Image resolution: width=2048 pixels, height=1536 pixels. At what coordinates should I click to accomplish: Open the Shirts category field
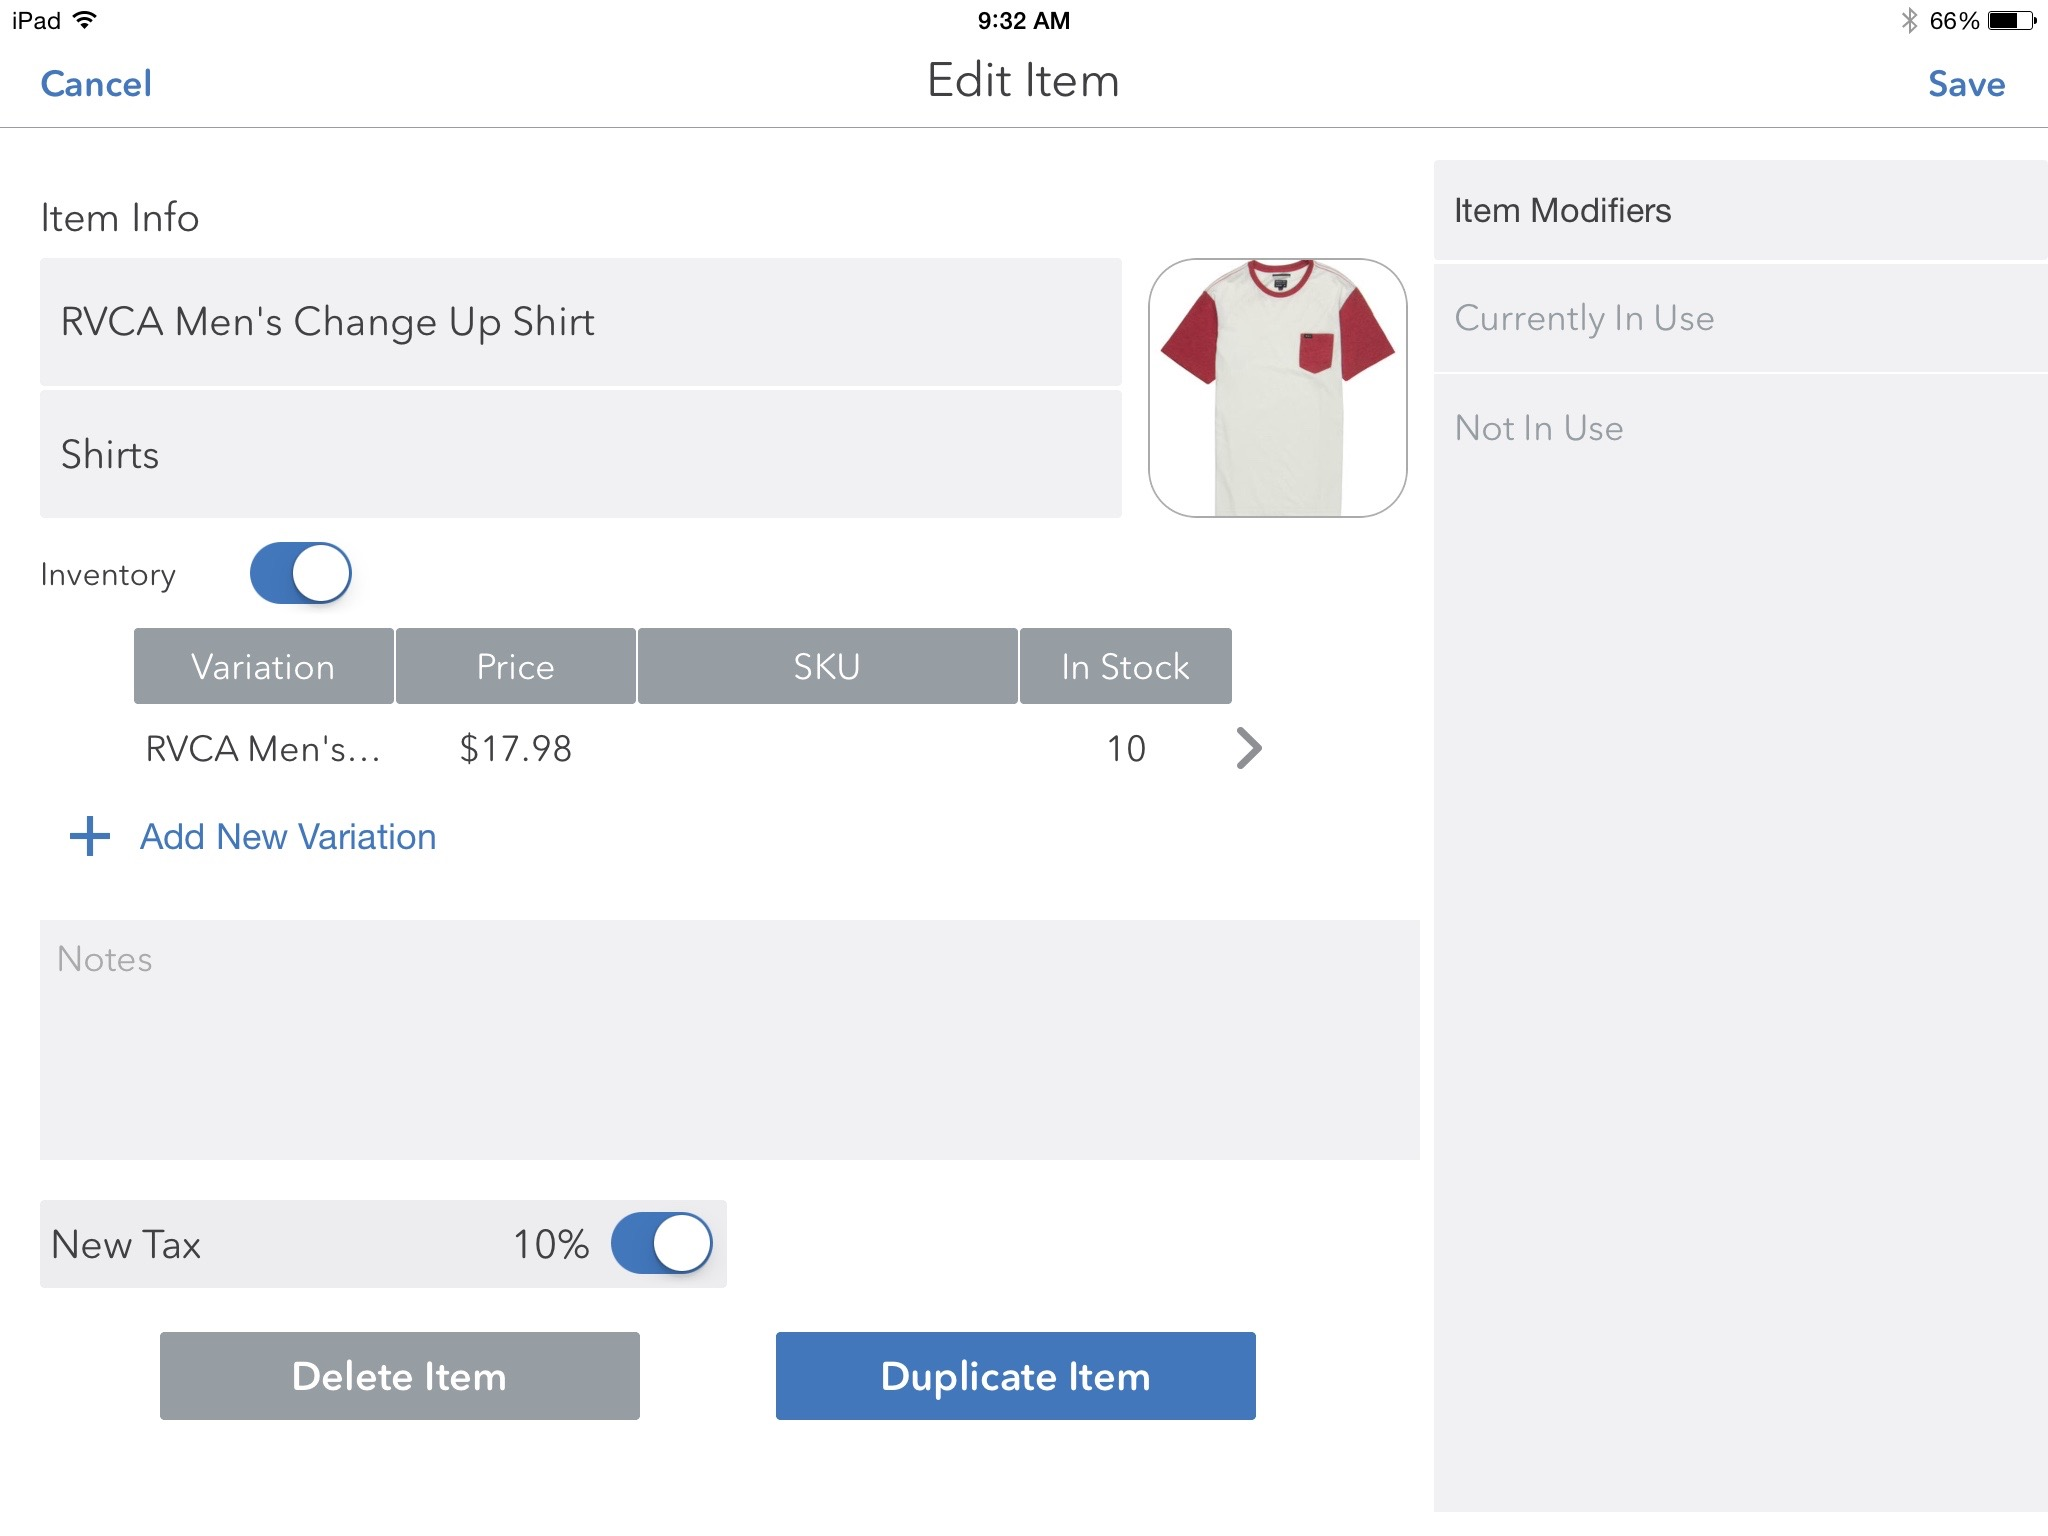pos(580,454)
